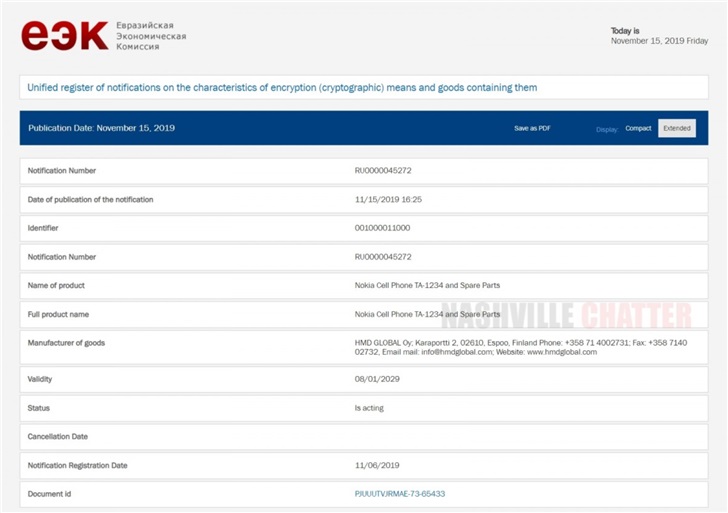The width and height of the screenshot is (728, 513).
Task: Click the empty Cancellation Date row
Action: tap(364, 437)
